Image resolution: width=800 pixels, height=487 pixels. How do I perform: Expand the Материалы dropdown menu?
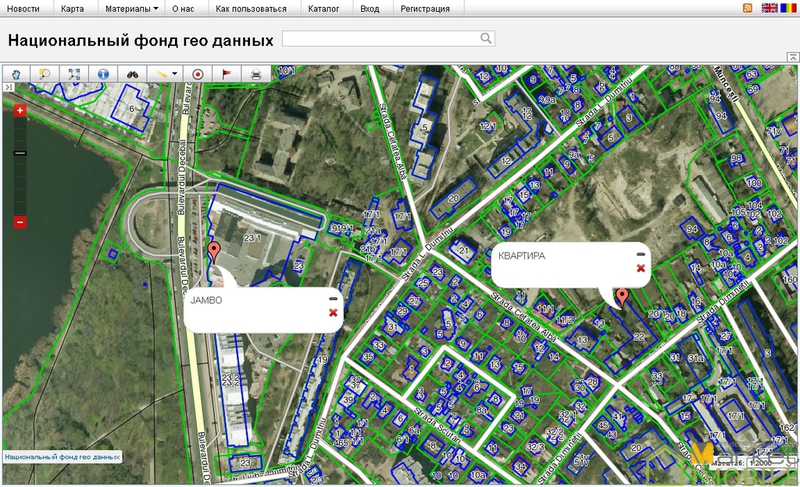click(131, 8)
